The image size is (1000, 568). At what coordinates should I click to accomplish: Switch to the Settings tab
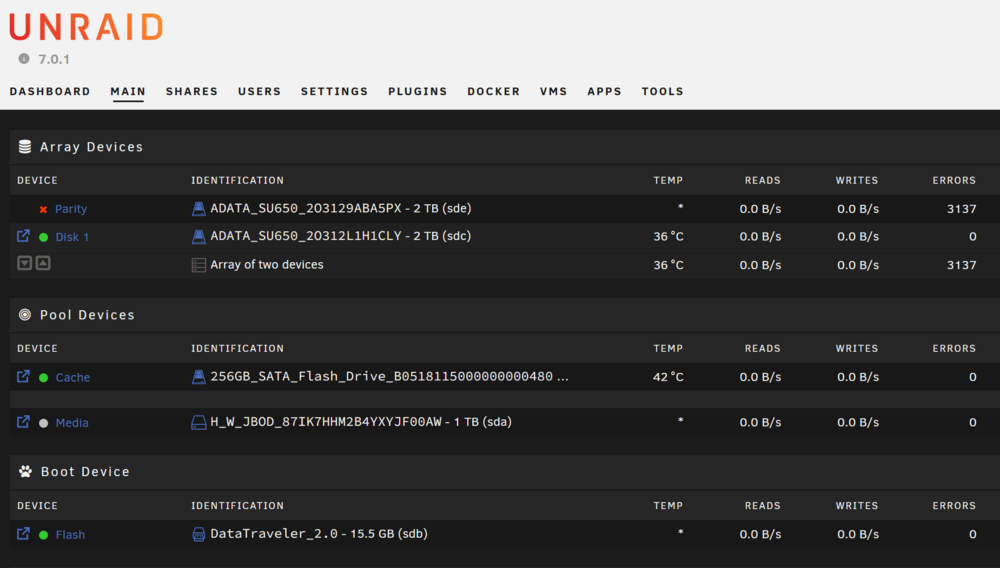click(x=334, y=91)
